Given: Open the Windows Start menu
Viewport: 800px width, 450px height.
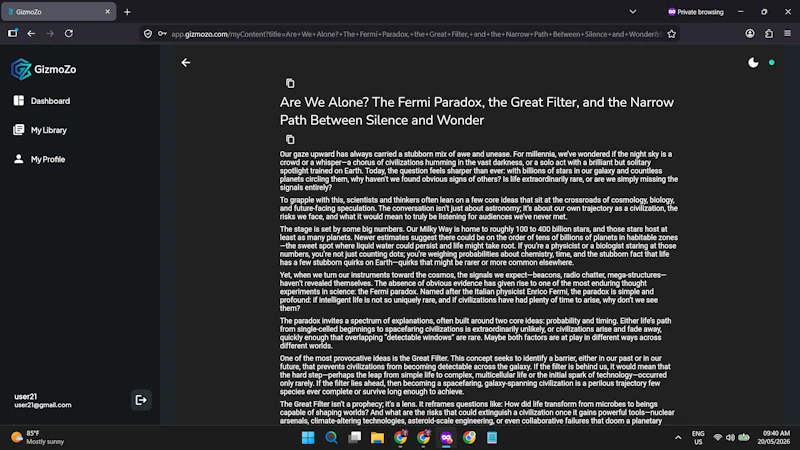Looking at the screenshot, I should click(308, 438).
